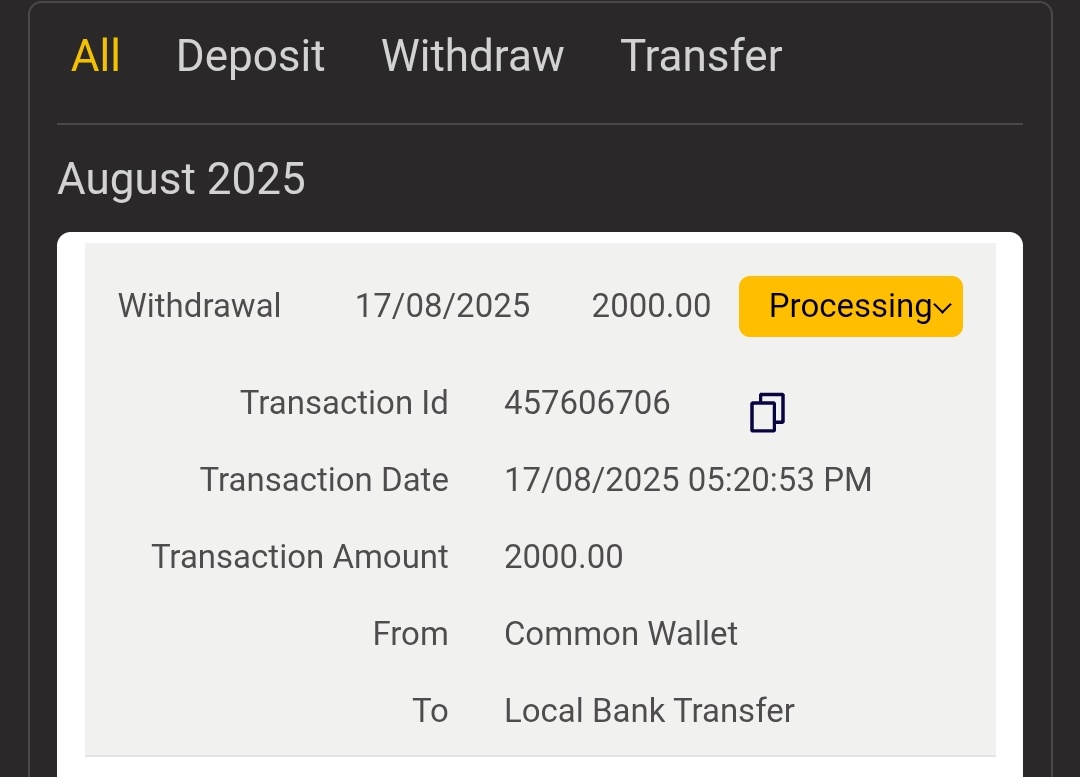Screen dimensions: 1080x777
Task: Click the Common Wallet source value
Action: click(621, 634)
